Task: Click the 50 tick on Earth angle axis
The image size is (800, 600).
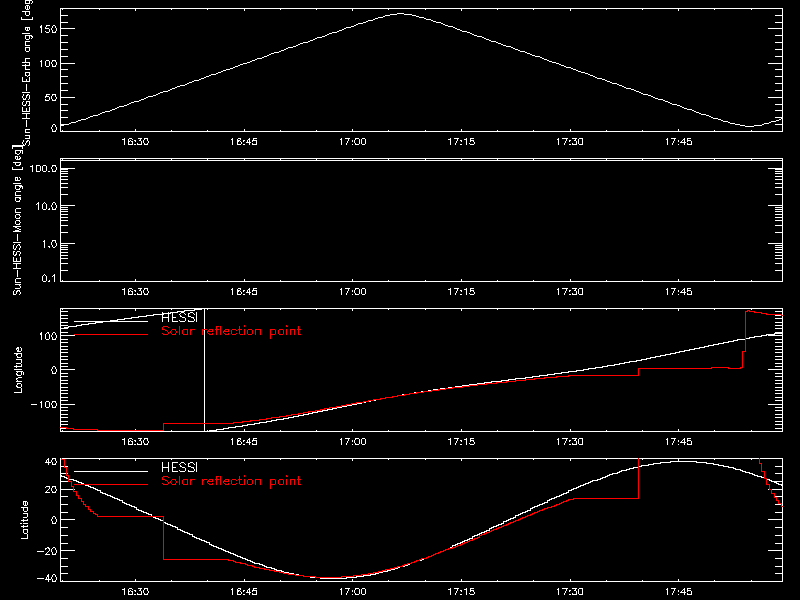Action: pos(51,97)
